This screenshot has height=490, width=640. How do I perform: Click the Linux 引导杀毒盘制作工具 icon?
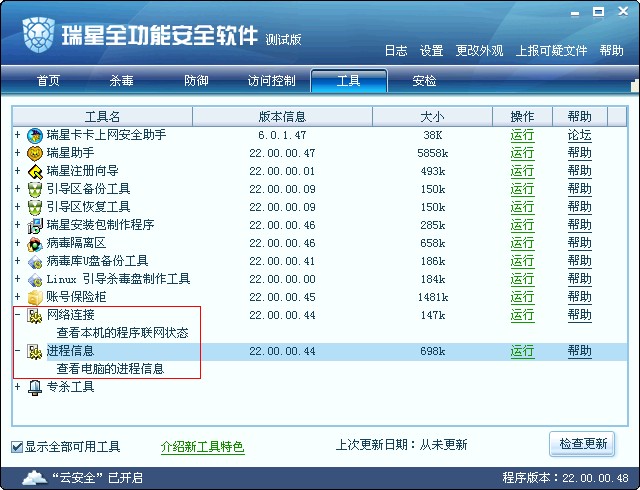pos(35,279)
